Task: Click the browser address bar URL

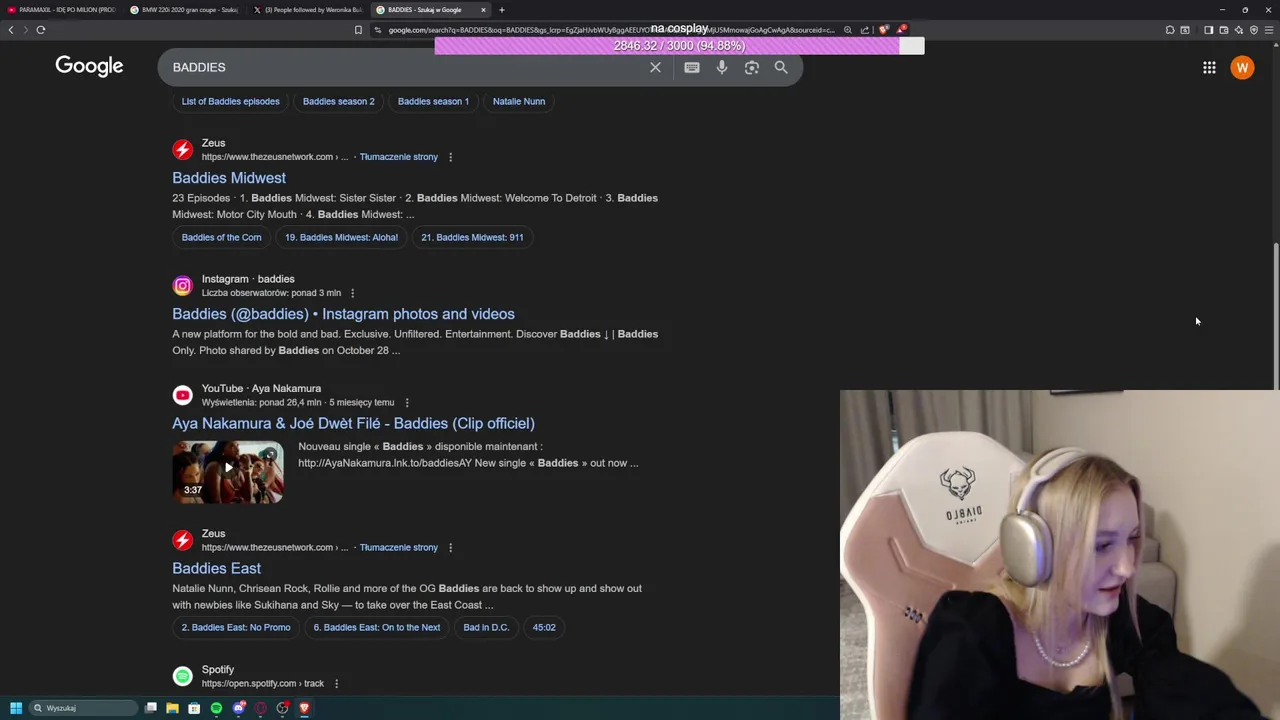Action: pos(610,30)
